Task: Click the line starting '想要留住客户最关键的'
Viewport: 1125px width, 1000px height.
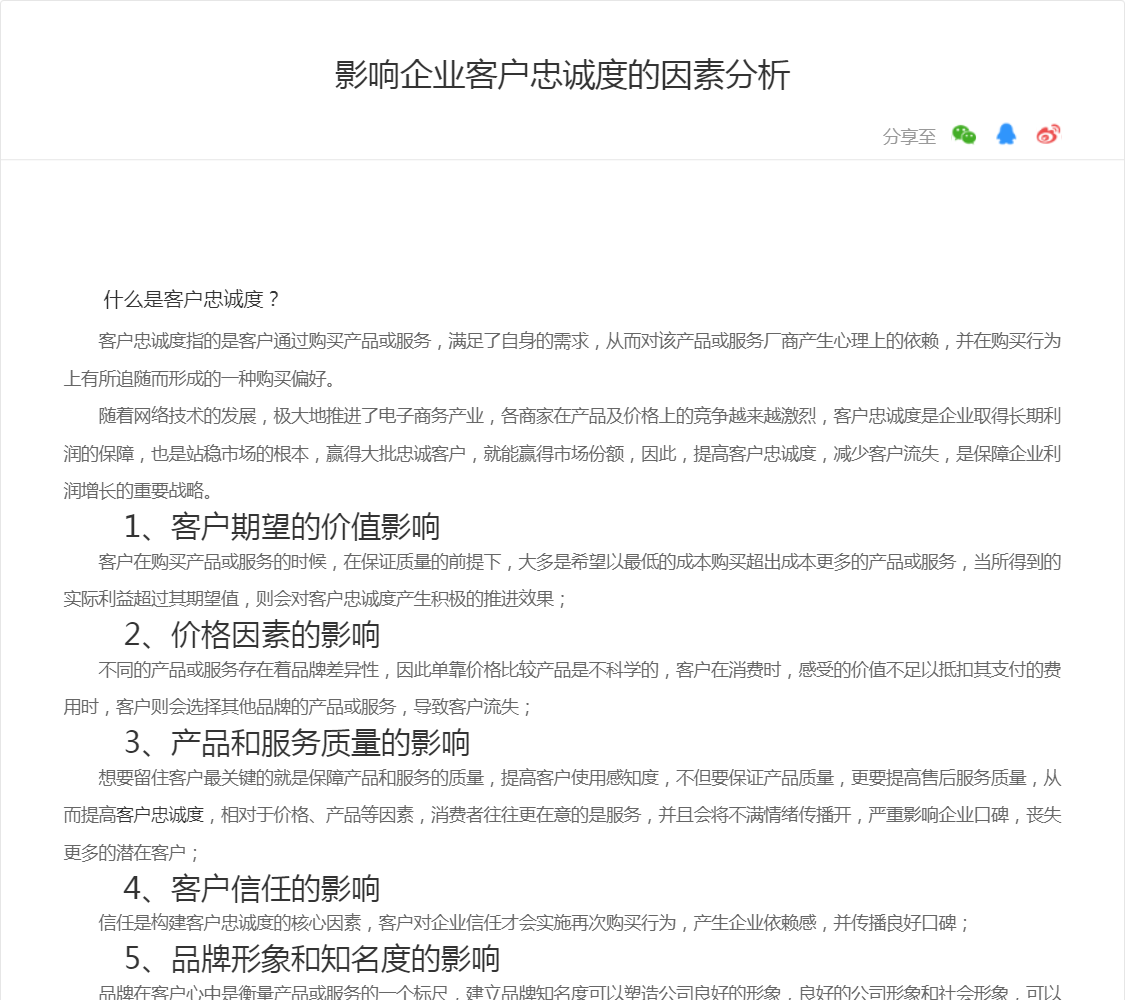Action: (580, 778)
